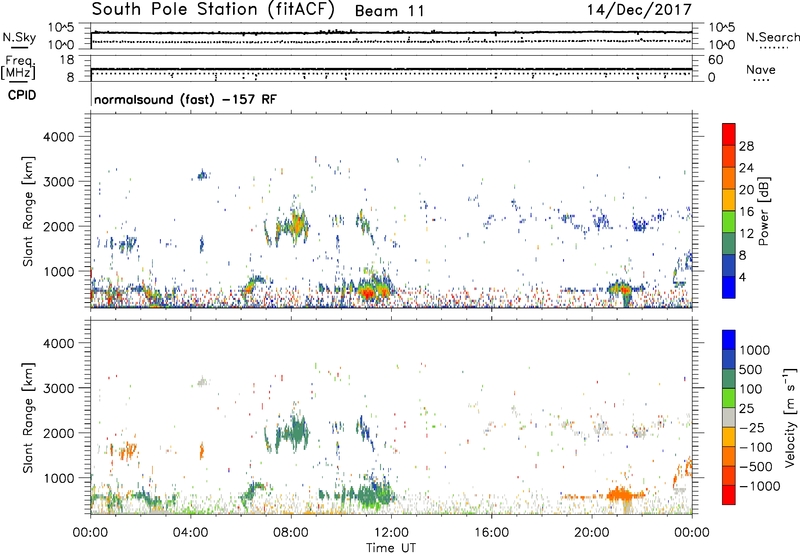Click the 3000 tick in the velocity panel
Screen dimensions: 800x554
pos(58,388)
